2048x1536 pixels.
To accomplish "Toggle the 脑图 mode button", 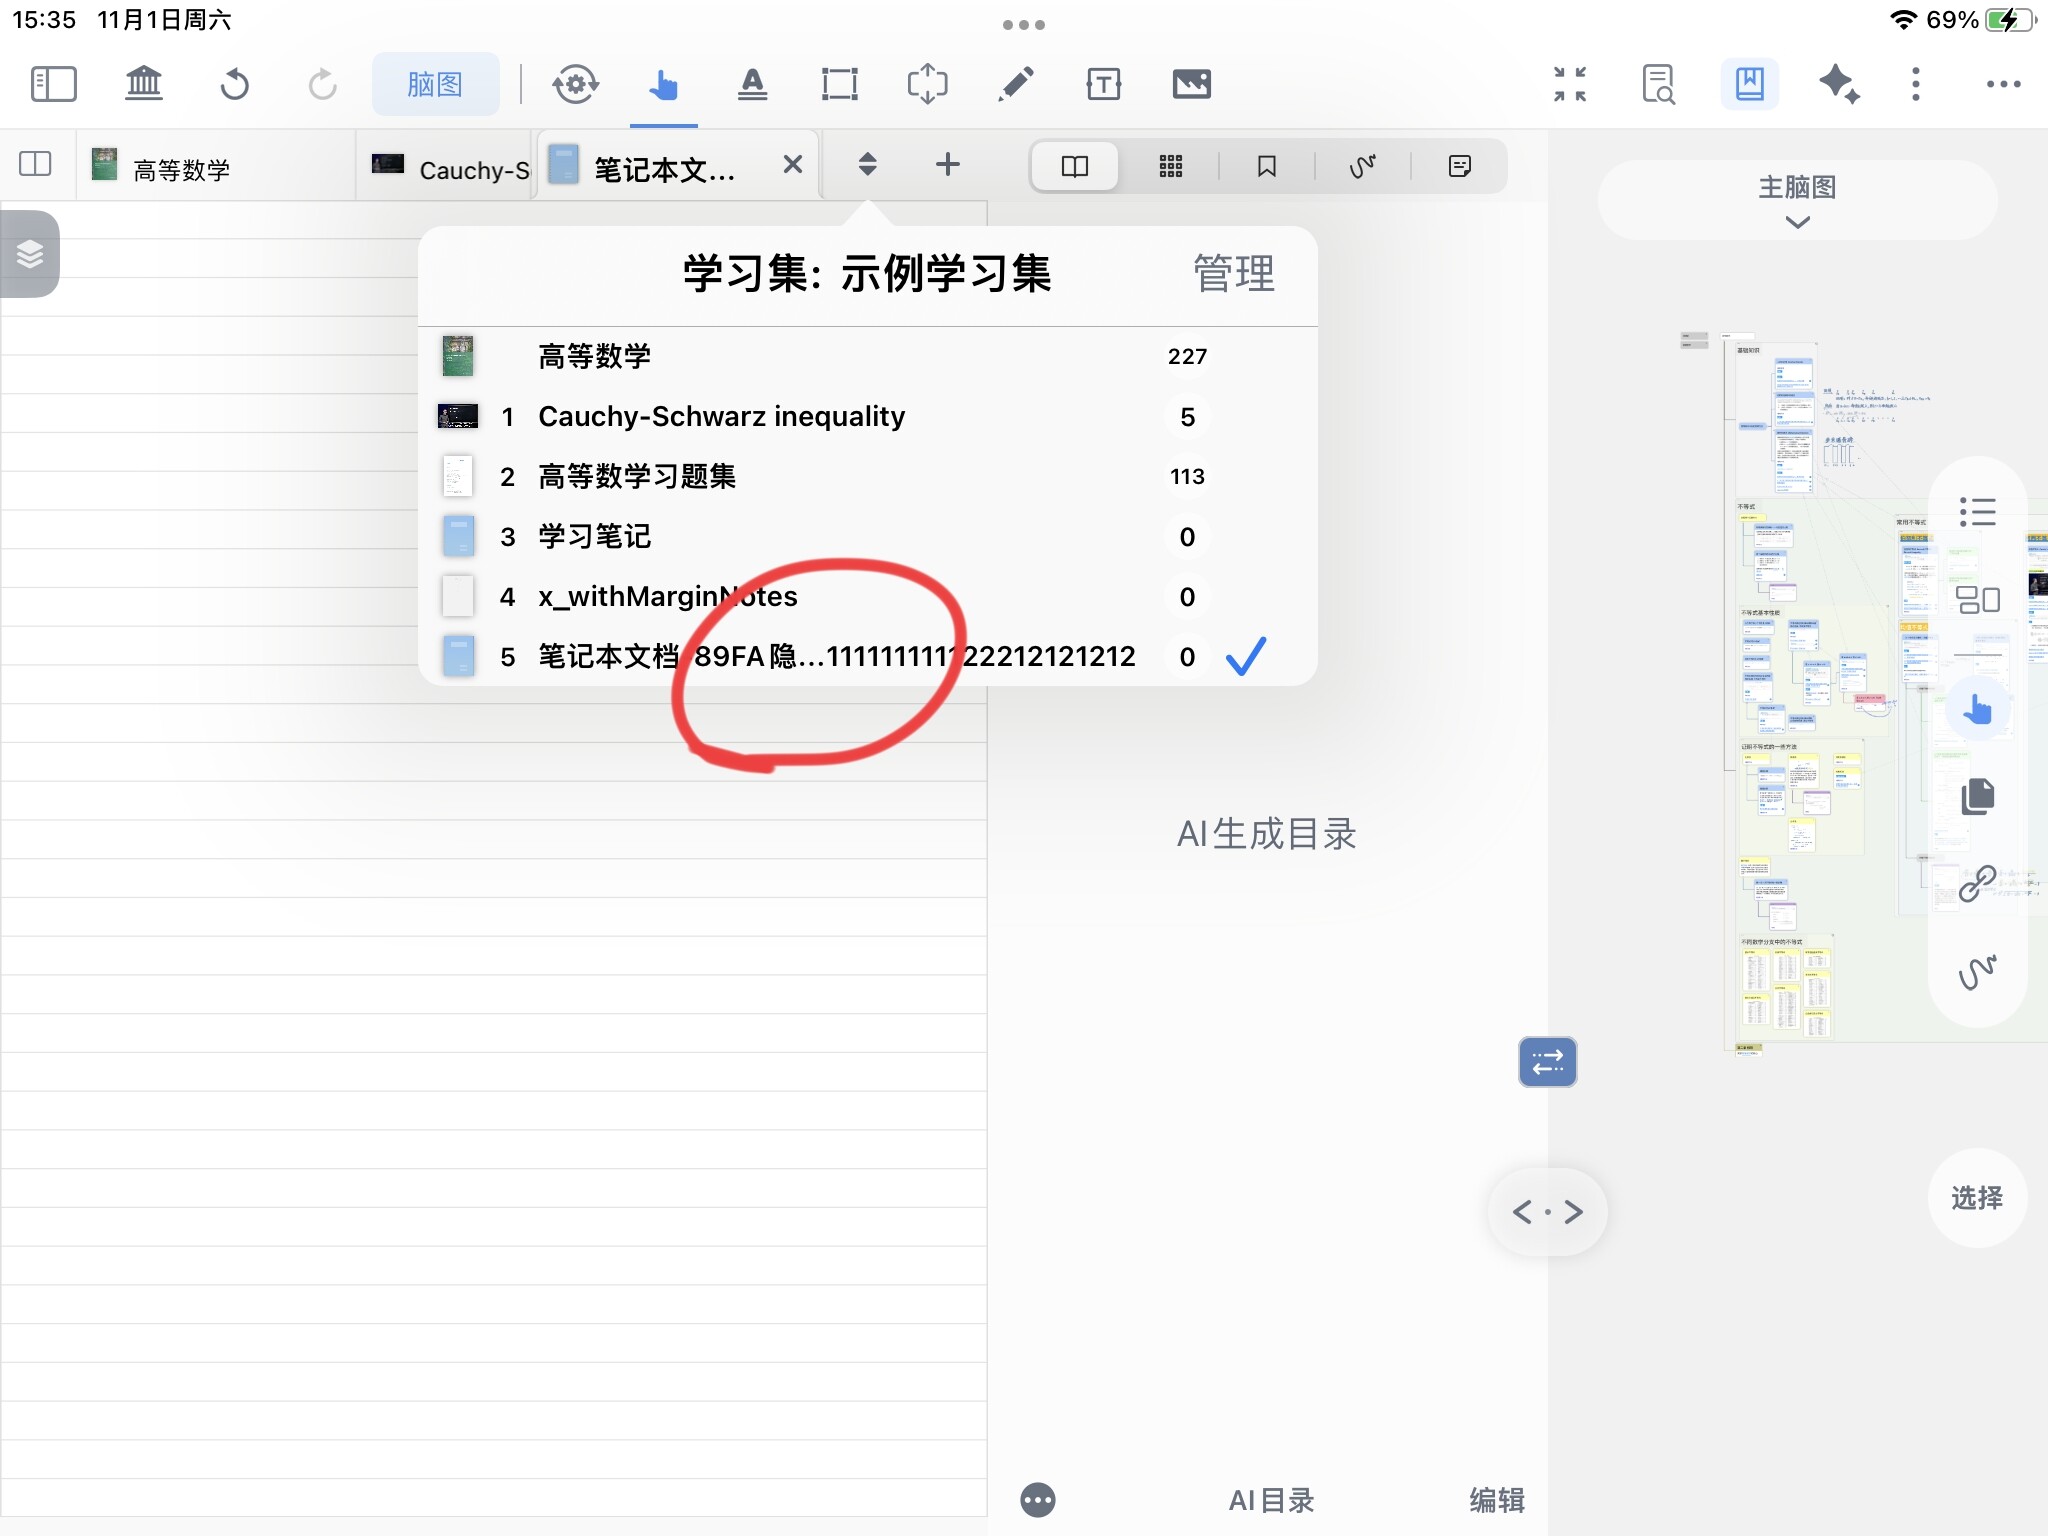I will tap(435, 84).
